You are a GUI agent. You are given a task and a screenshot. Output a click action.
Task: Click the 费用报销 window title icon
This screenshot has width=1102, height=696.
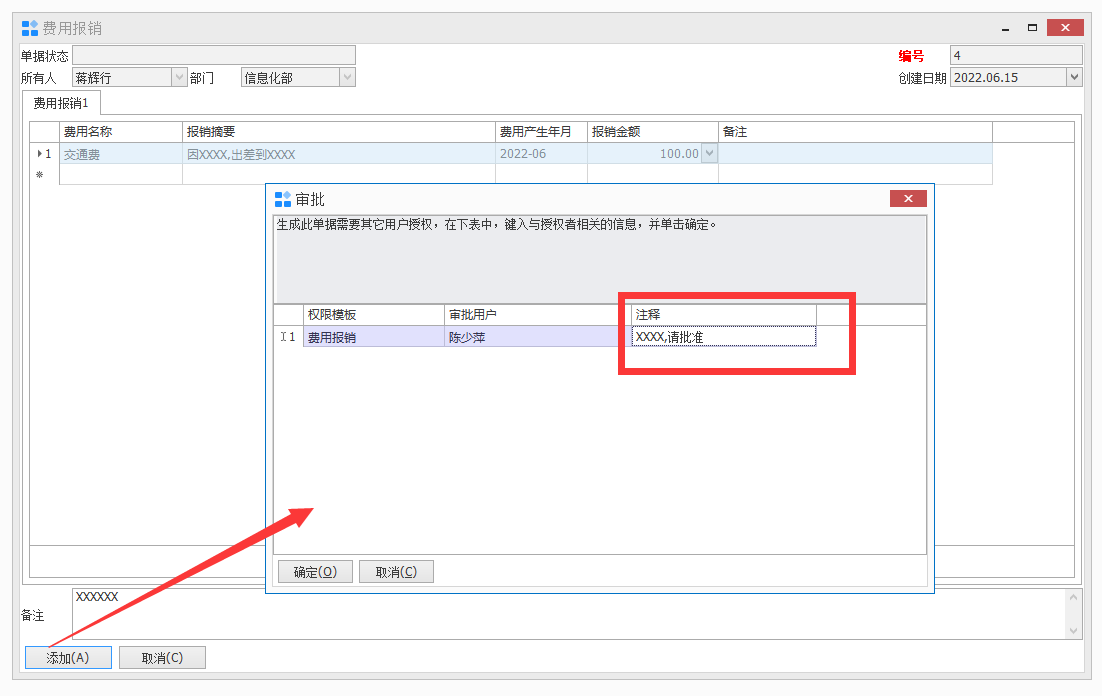30,28
